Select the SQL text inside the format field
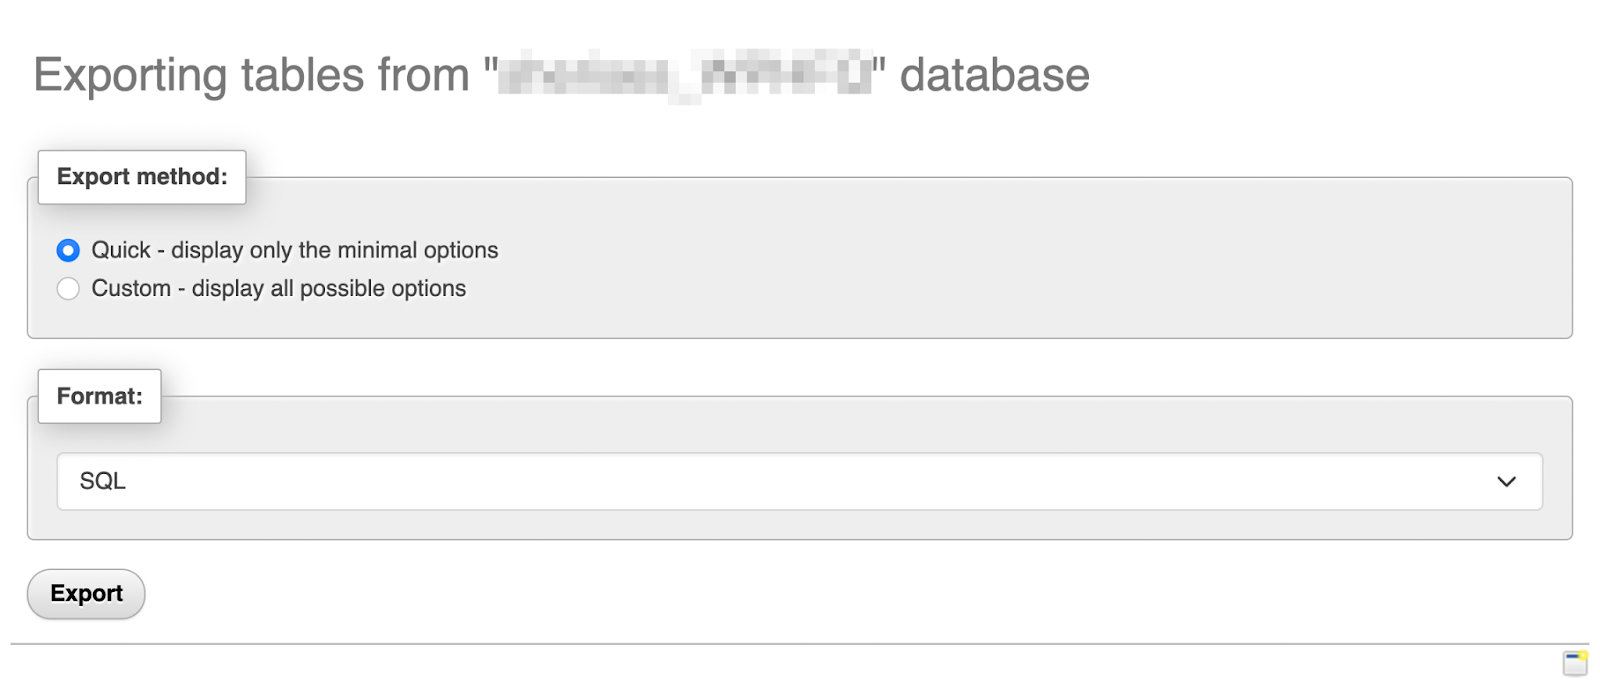 pos(103,481)
